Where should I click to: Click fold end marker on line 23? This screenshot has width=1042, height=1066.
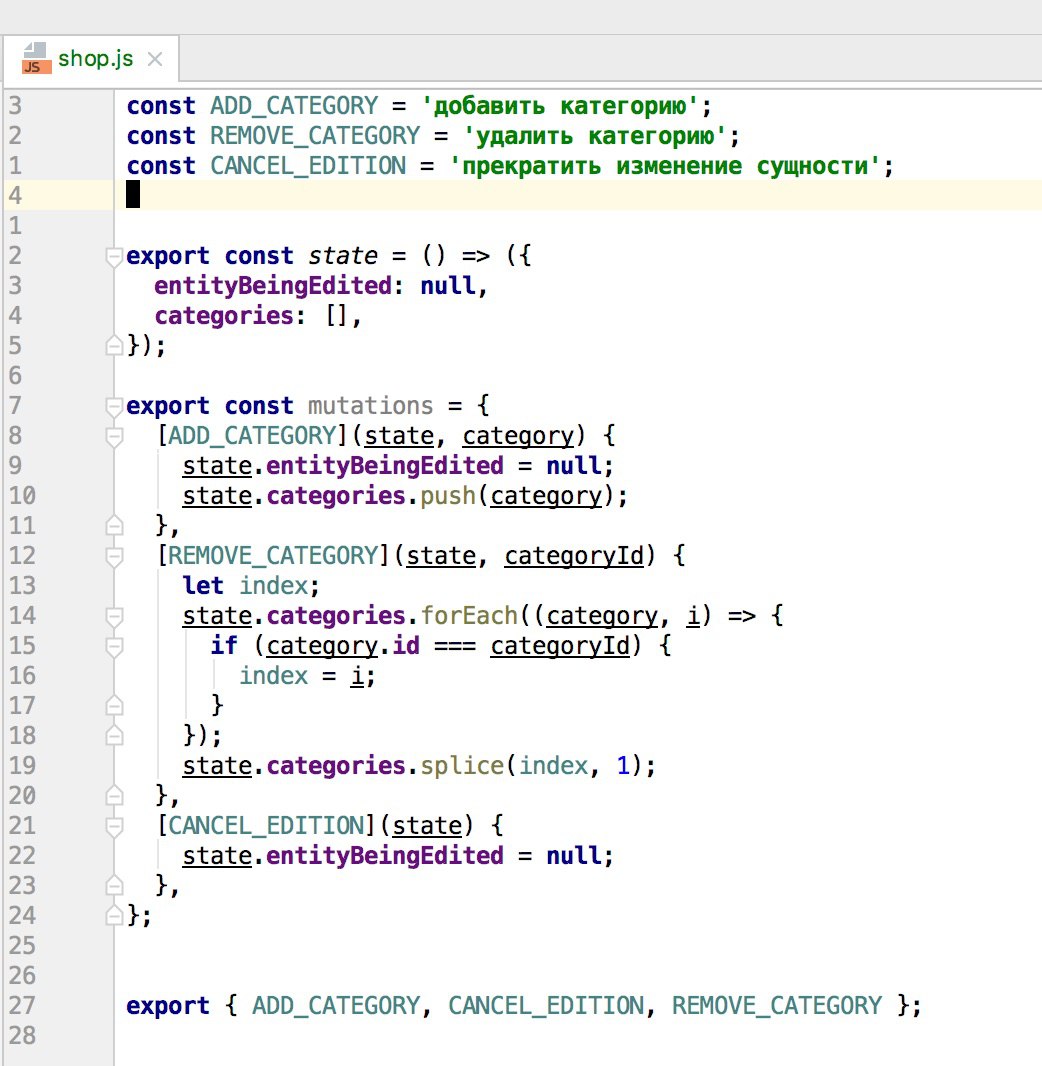114,886
